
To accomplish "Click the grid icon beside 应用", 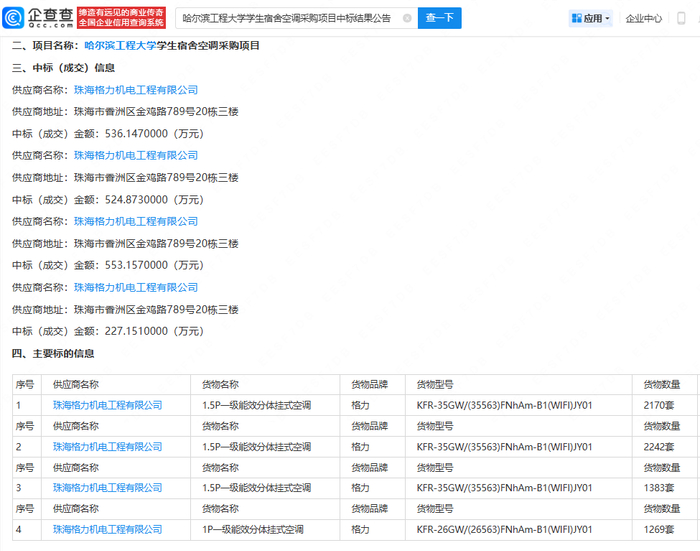I will click(x=576, y=18).
